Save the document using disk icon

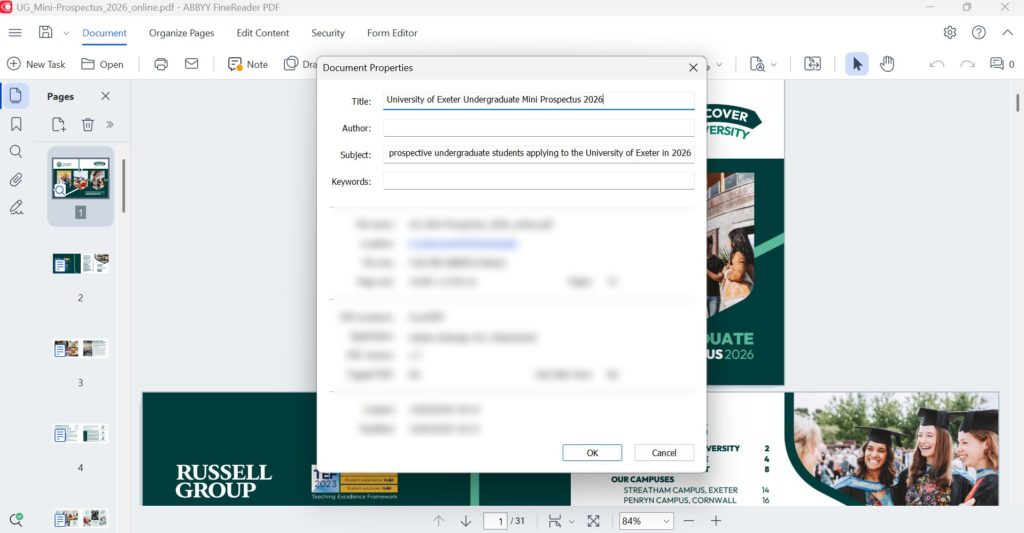(x=46, y=32)
